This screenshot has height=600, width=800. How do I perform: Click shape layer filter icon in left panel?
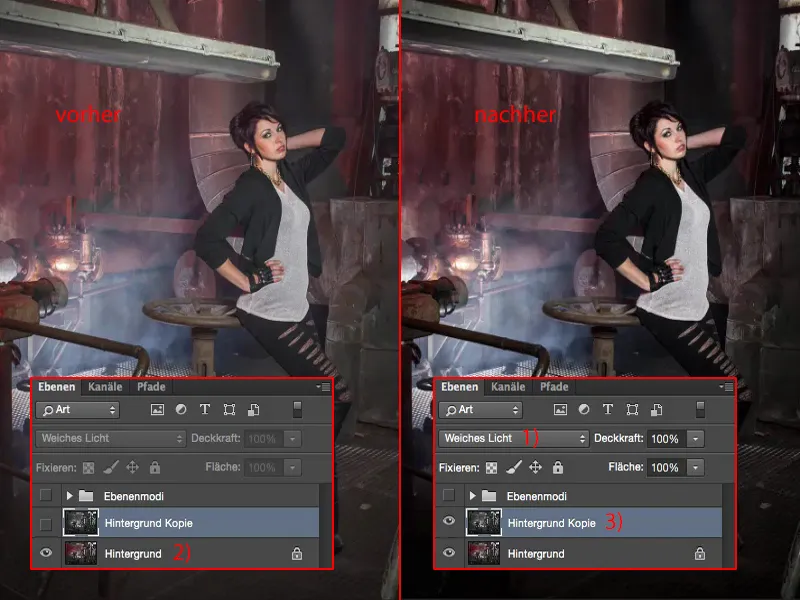[229, 410]
